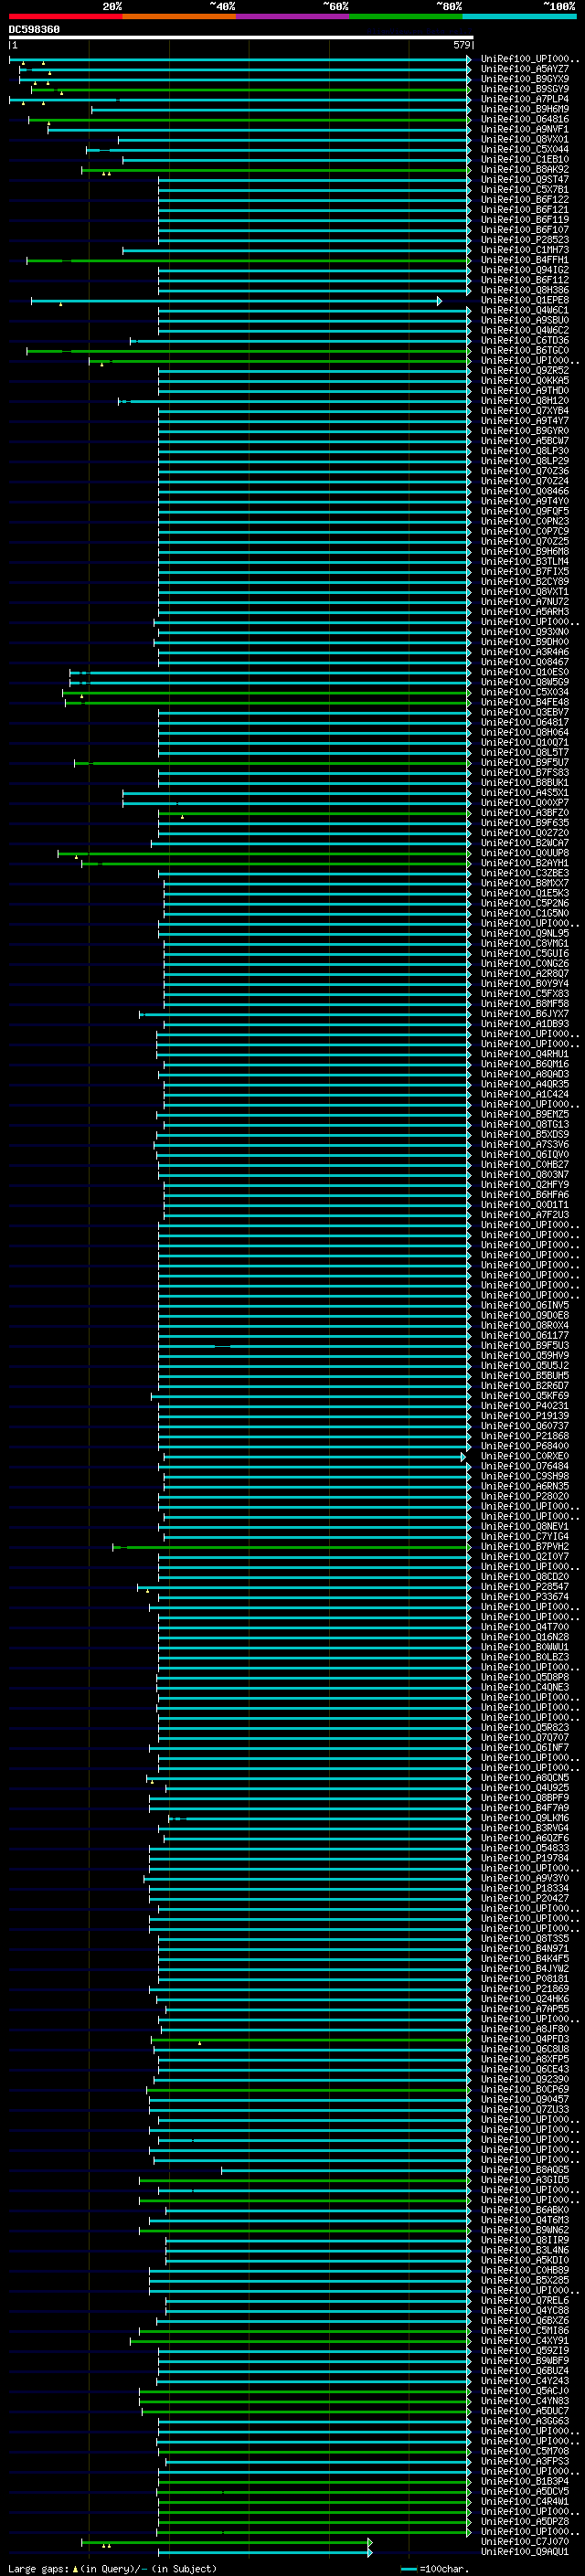The width and height of the screenshot is (585, 2576).
Task: Click hit label UniRef100_B9SGY9
Action: pos(524,89)
